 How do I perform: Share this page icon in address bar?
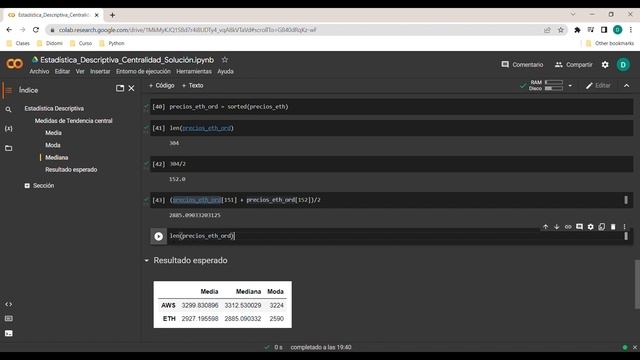click(547, 30)
